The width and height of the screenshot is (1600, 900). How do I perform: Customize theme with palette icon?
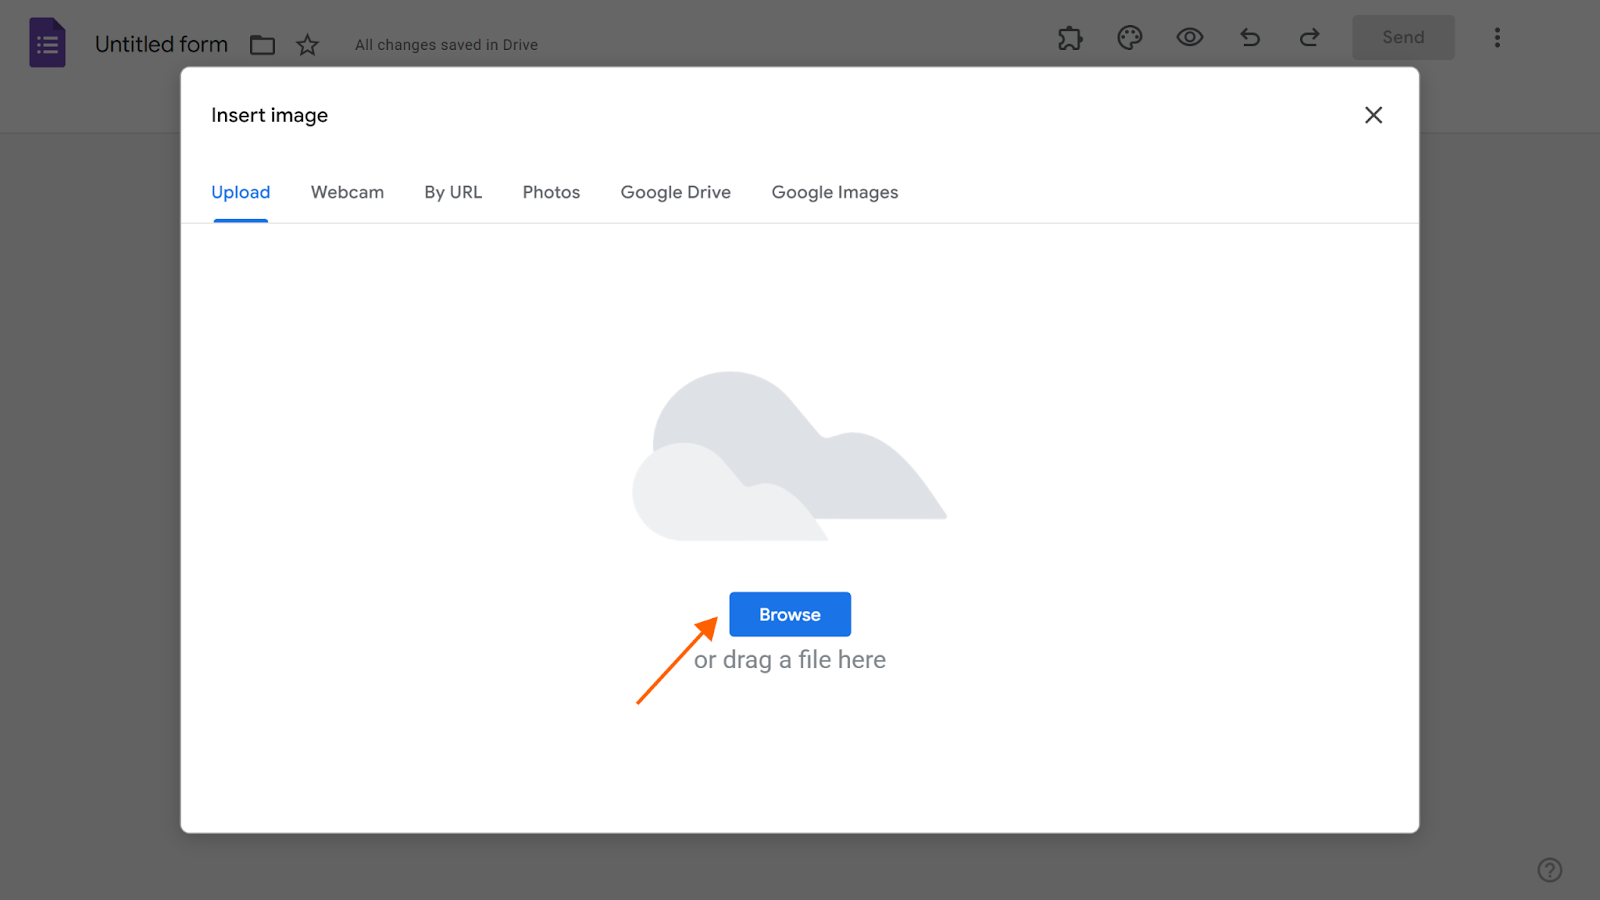point(1130,38)
